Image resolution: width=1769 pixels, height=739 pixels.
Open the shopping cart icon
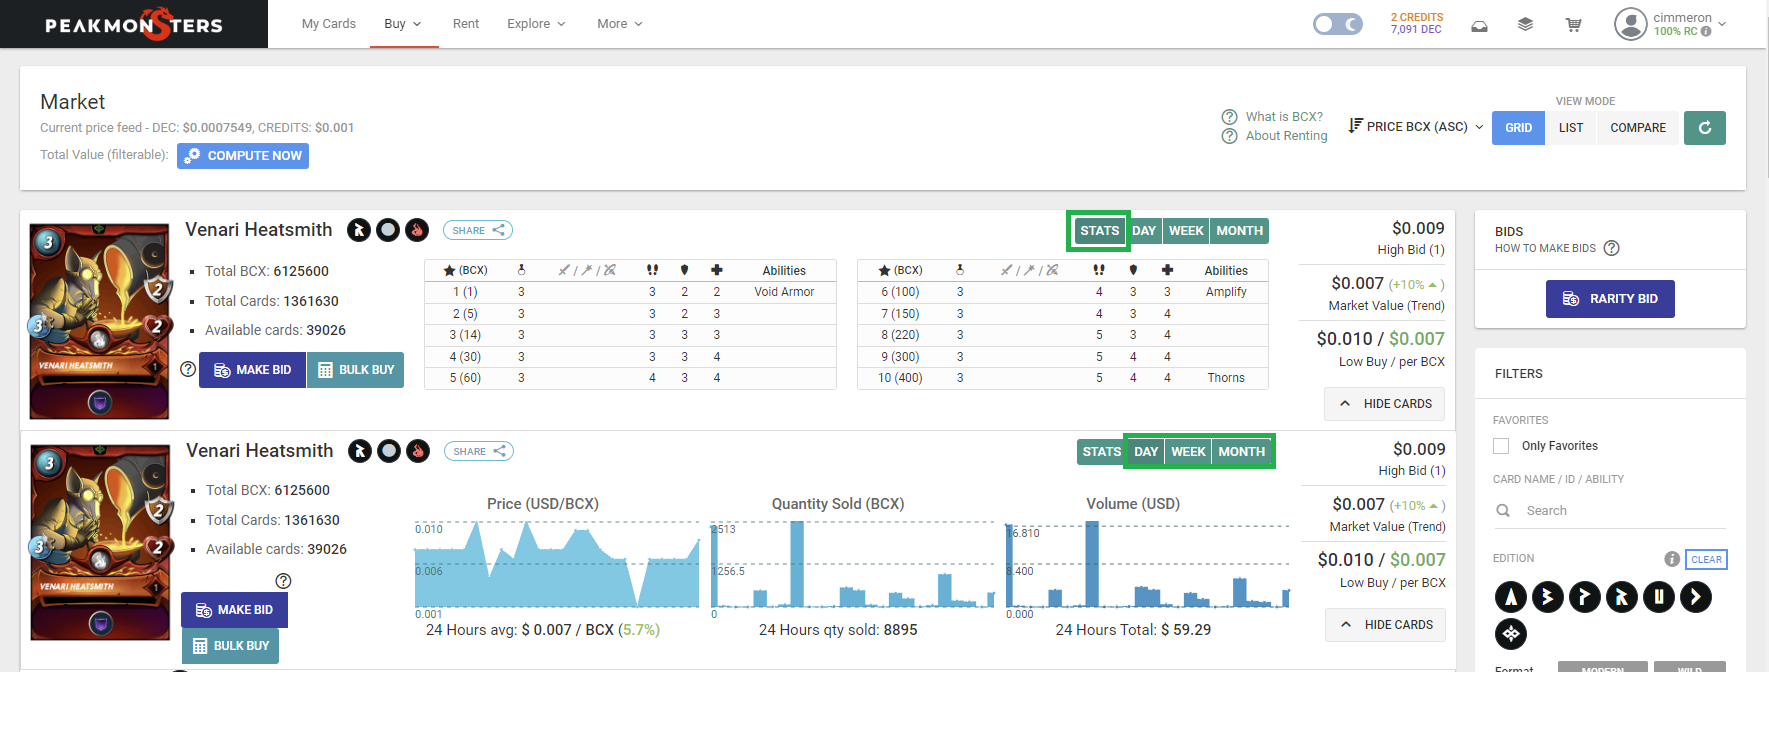[1573, 25]
